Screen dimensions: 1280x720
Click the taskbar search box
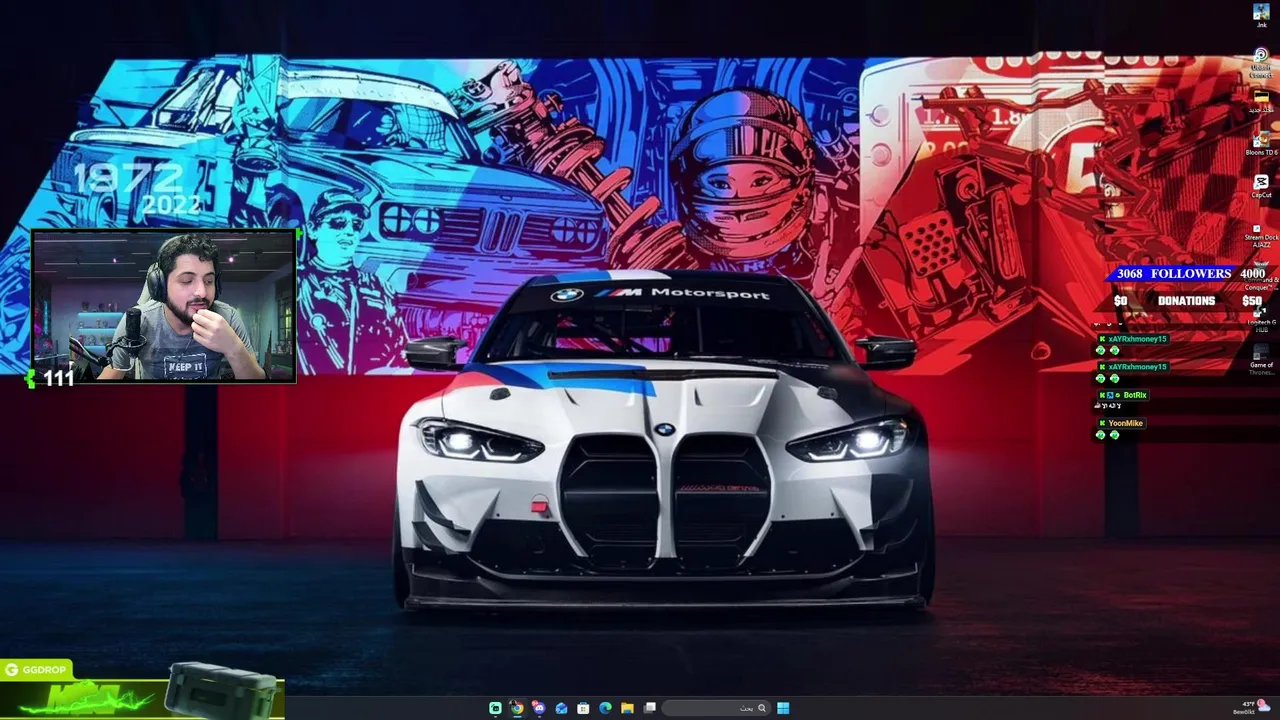click(716, 708)
